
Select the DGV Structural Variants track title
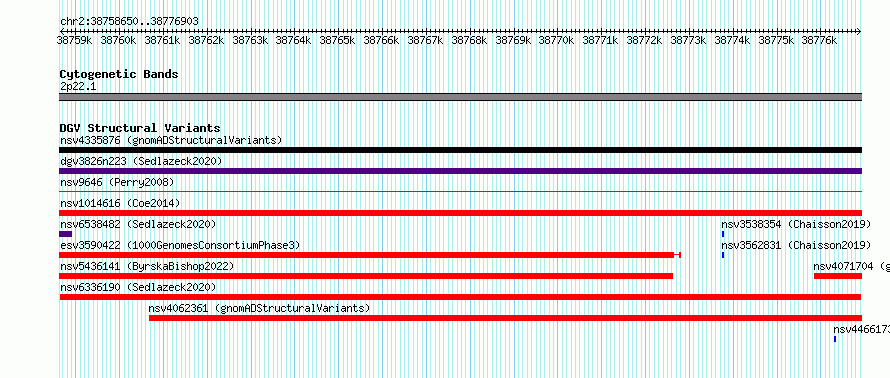140,128
